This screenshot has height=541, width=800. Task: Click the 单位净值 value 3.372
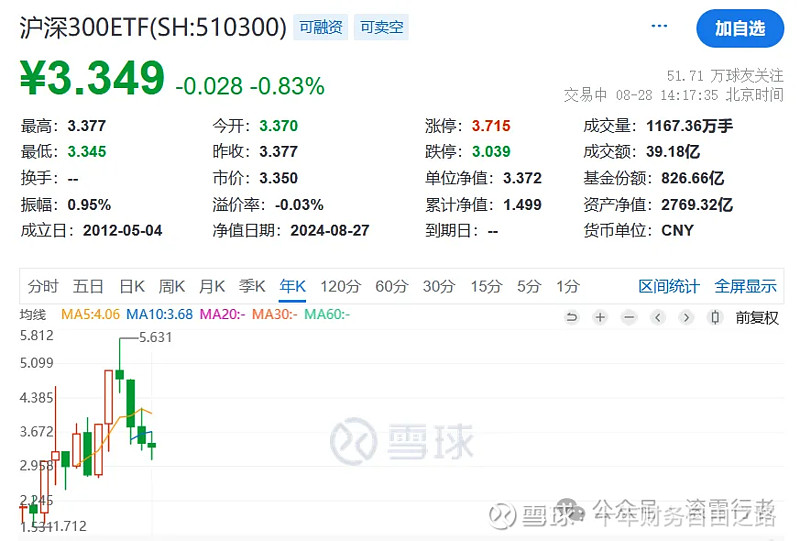(x=522, y=178)
